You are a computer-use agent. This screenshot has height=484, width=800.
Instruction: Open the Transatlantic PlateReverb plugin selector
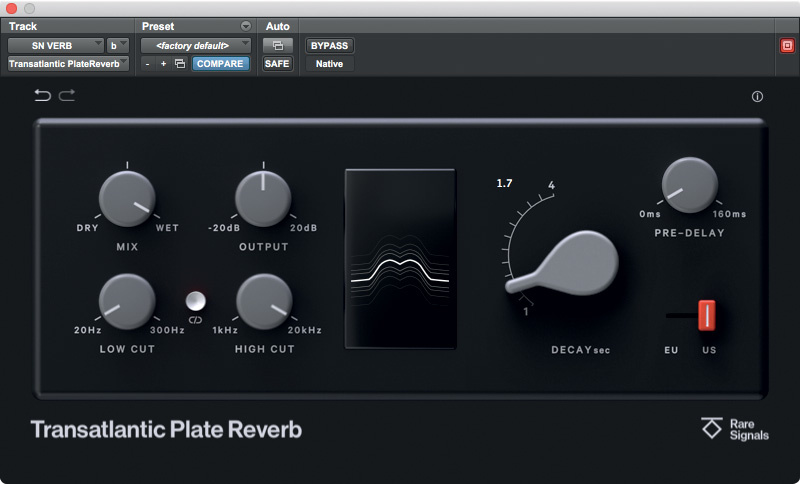click(x=68, y=64)
